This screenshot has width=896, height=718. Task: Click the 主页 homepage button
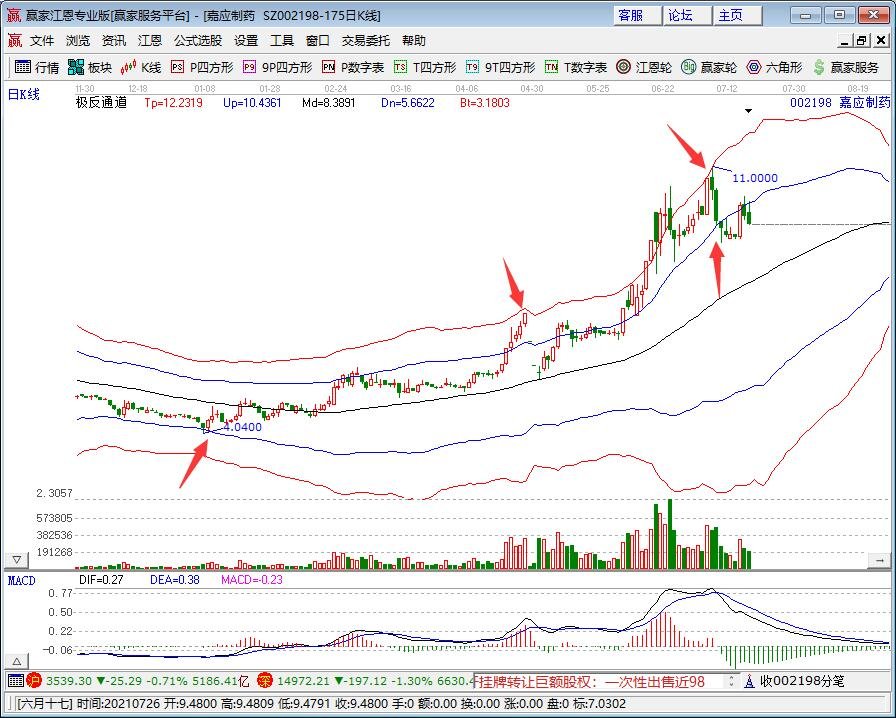[737, 15]
